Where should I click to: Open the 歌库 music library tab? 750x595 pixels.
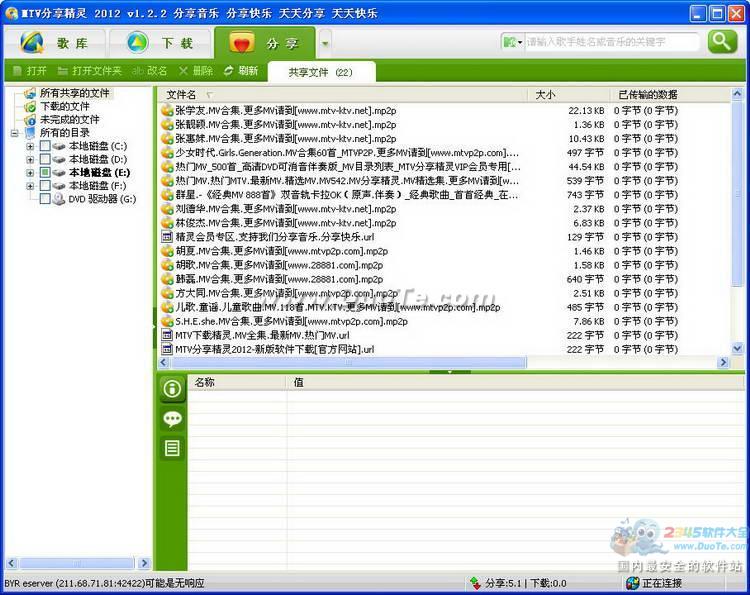point(55,43)
